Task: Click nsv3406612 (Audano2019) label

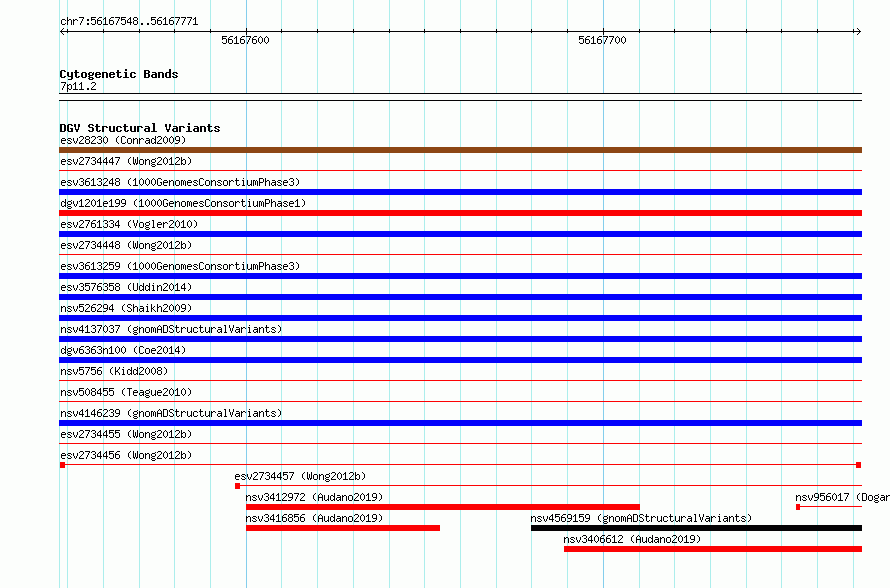Action: tap(632, 539)
